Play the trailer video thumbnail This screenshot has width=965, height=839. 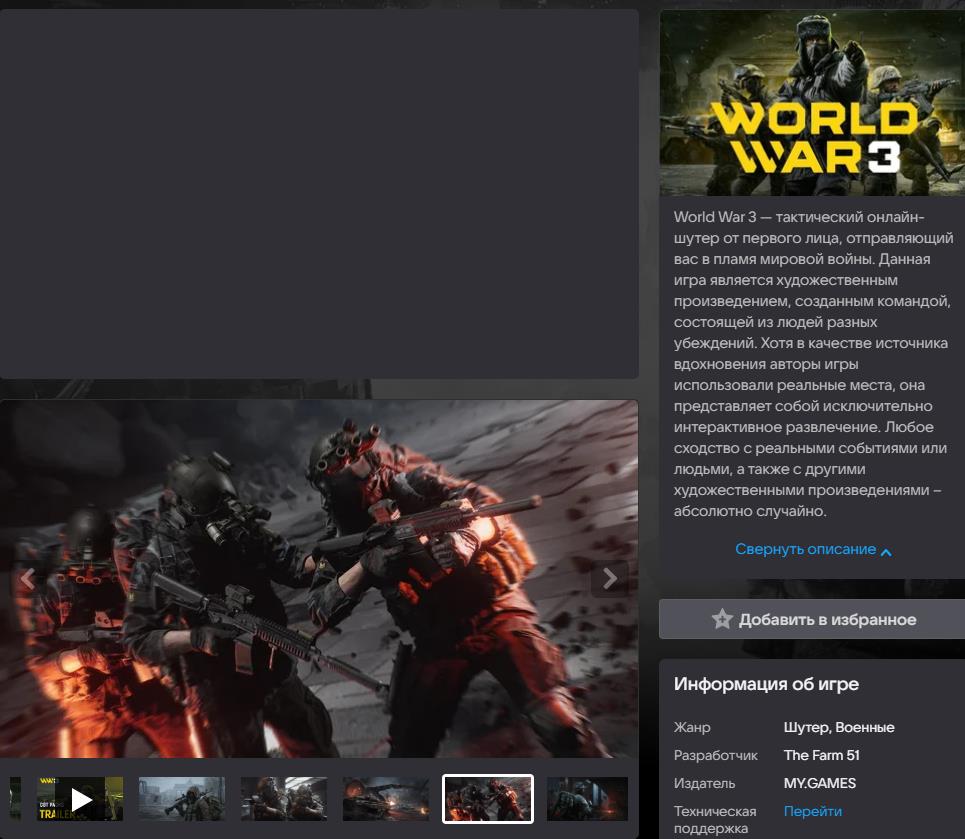pyautogui.click(x=81, y=799)
